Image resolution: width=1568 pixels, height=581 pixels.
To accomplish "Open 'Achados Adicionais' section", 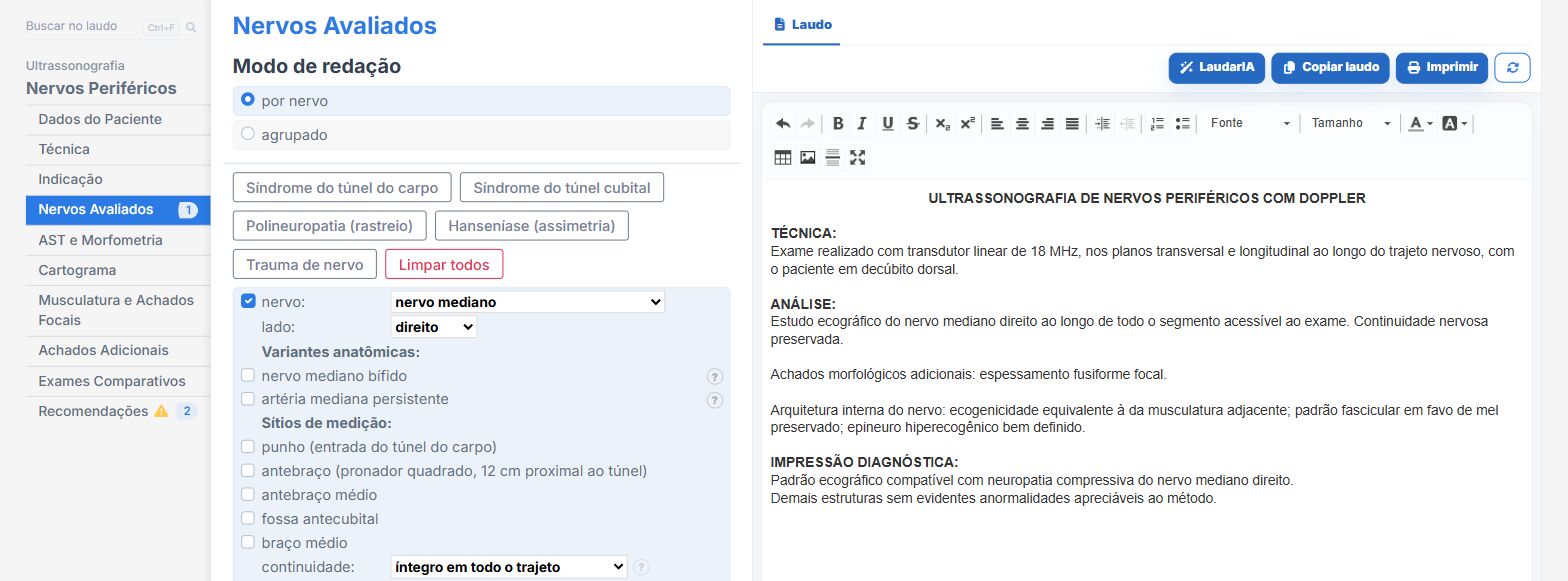I will (118, 350).
